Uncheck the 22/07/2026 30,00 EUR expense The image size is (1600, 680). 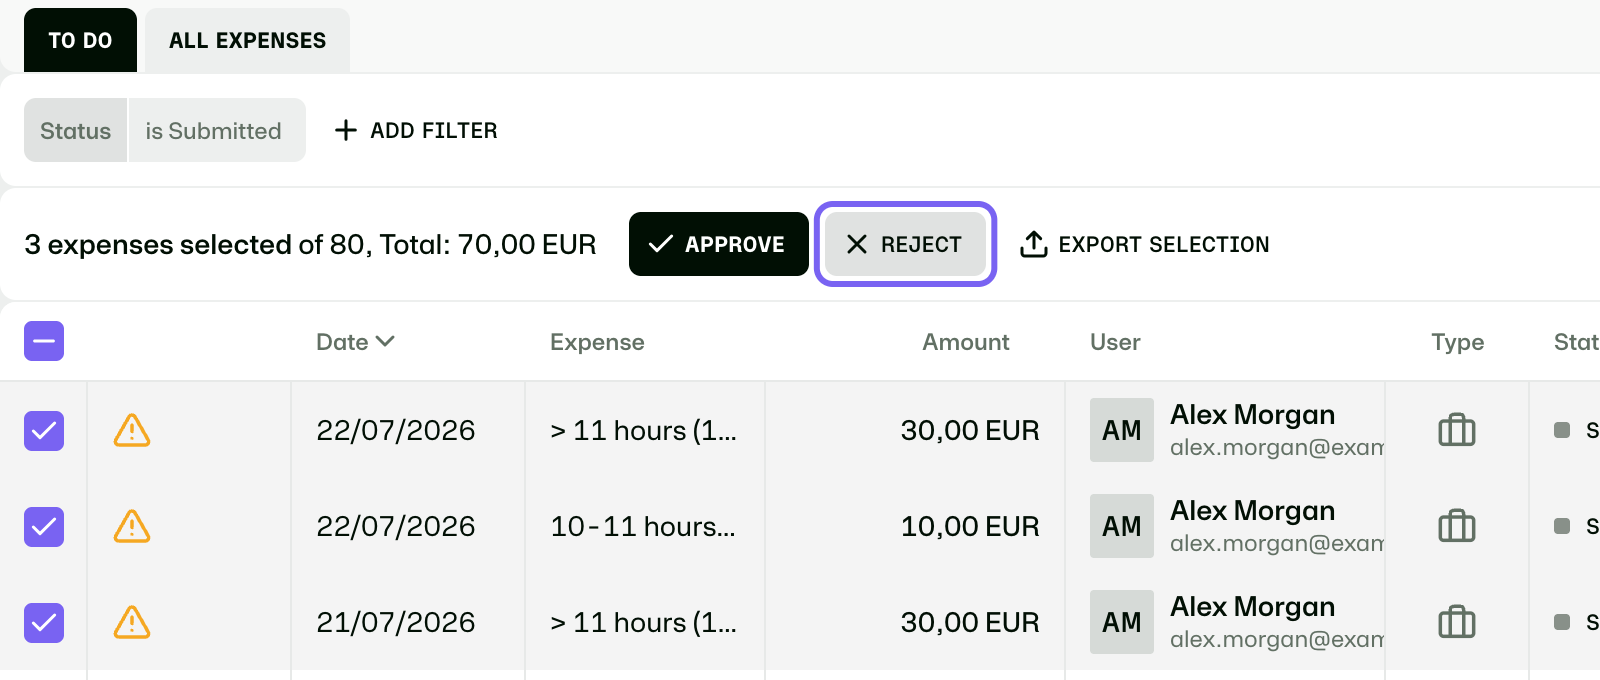click(44, 431)
